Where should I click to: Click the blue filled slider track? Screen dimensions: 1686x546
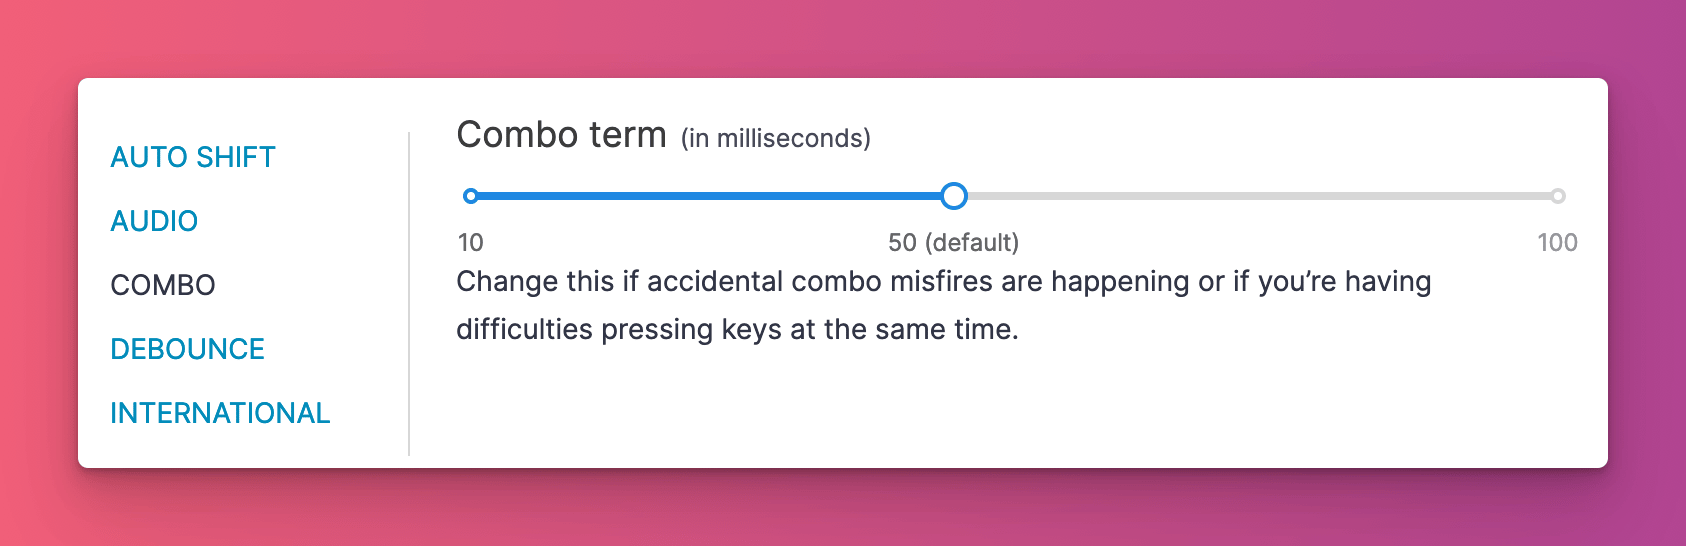710,196
